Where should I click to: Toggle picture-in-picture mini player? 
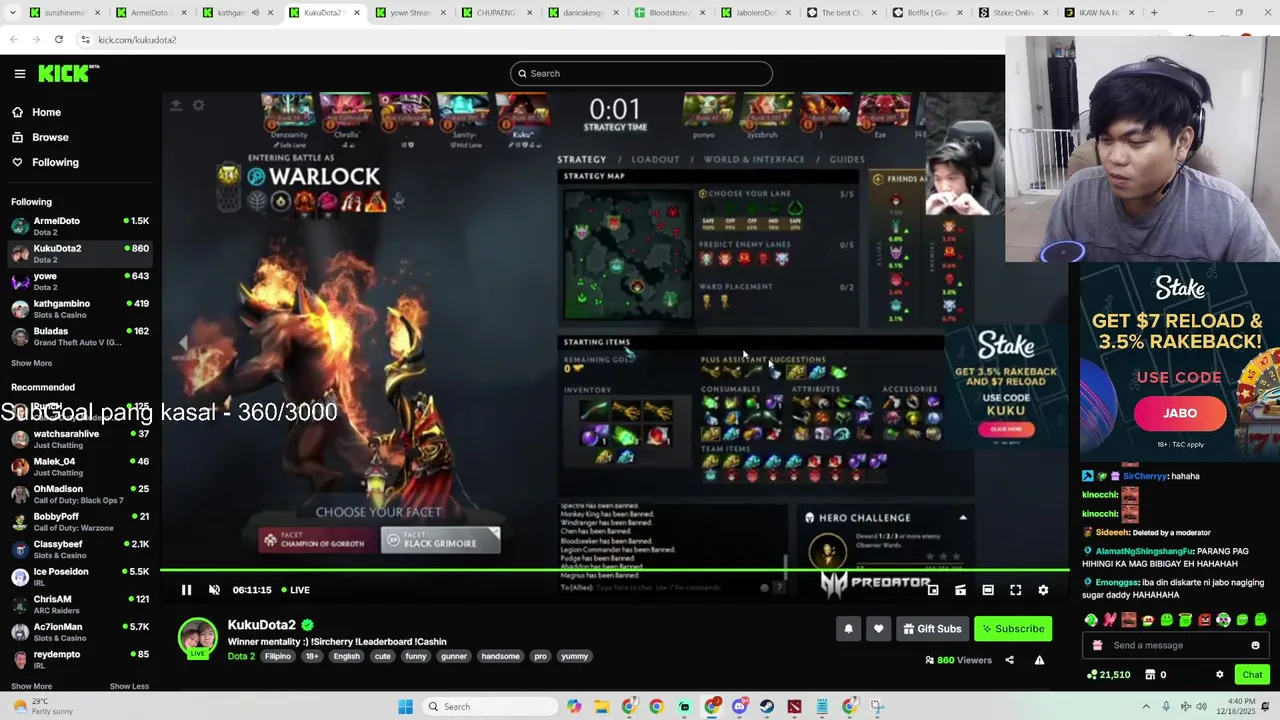pos(932,590)
